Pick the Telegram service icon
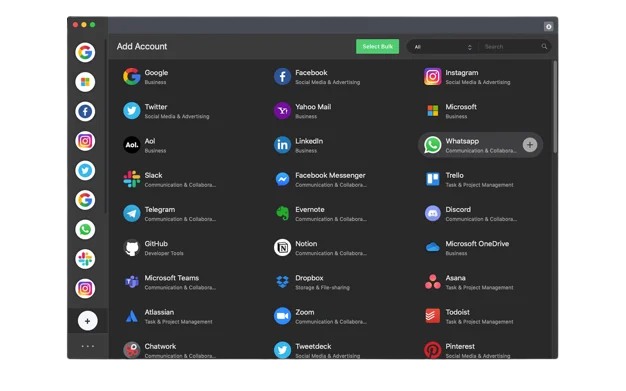The width and height of the screenshot is (626, 391). click(132, 213)
